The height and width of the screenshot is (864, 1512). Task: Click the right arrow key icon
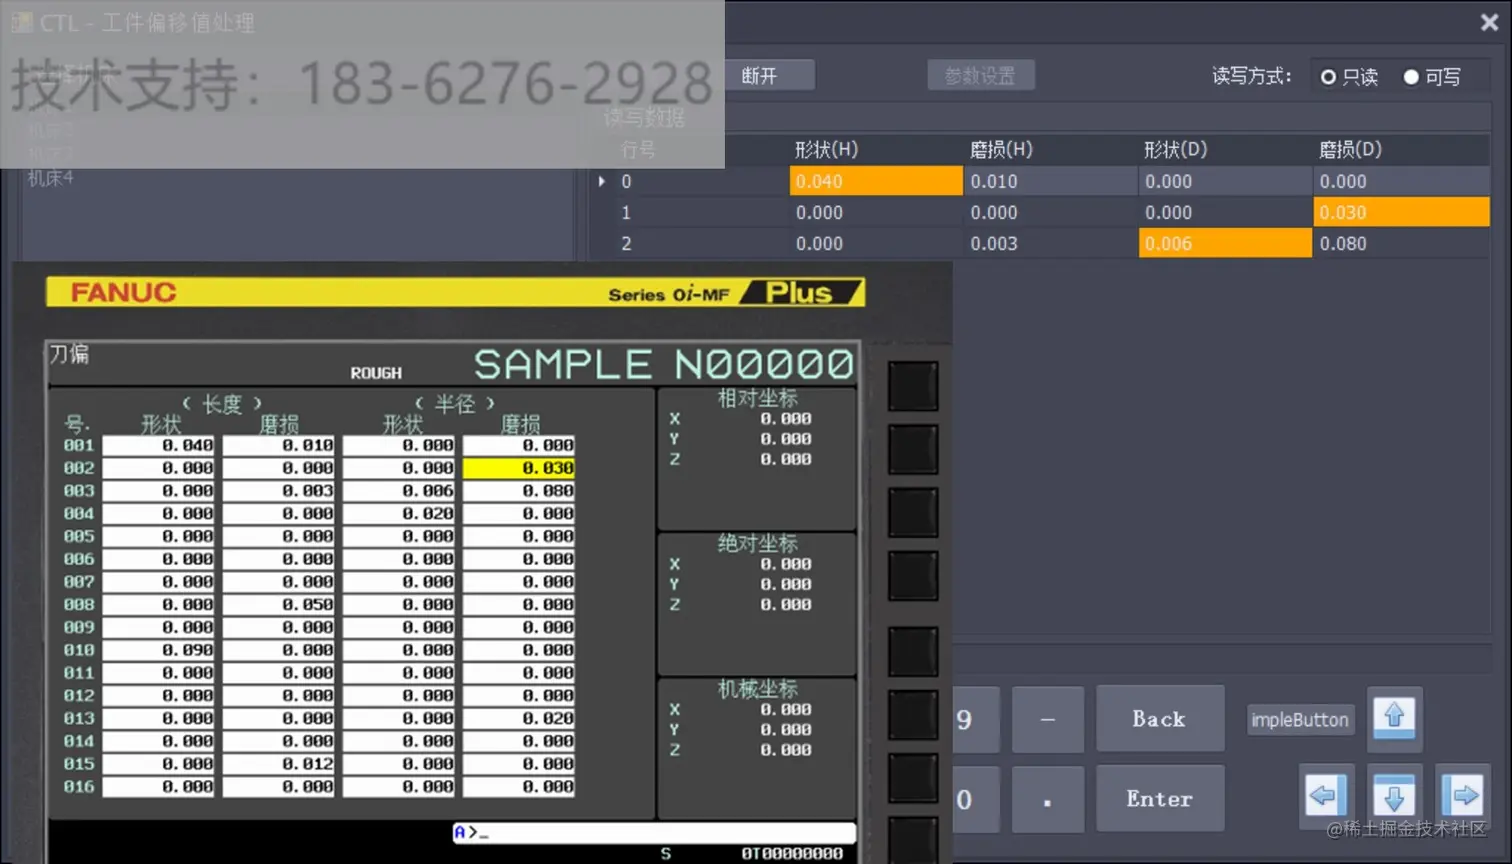[x=1464, y=797]
